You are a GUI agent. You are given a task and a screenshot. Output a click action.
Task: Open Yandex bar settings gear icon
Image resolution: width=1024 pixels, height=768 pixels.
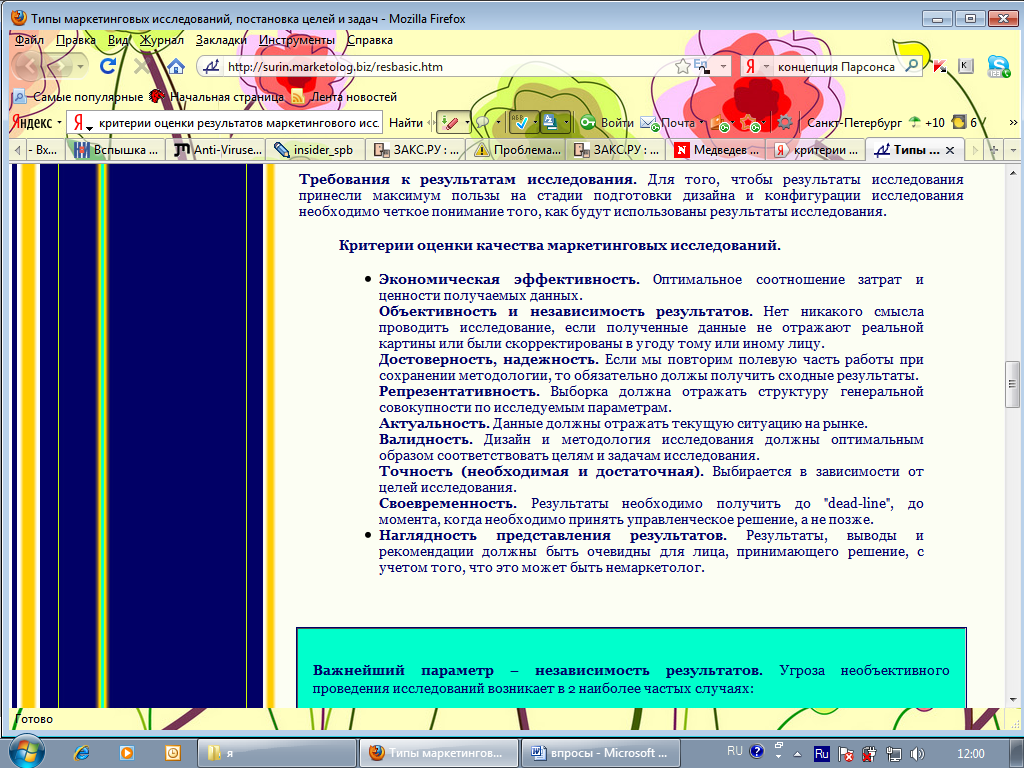pyautogui.click(x=784, y=122)
